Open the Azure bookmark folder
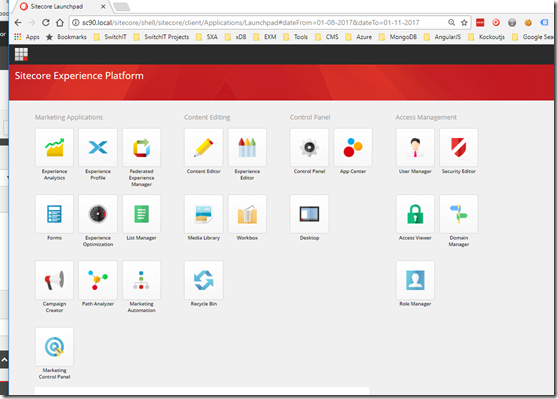The height and width of the screenshot is (399, 558). pyautogui.click(x=359, y=37)
